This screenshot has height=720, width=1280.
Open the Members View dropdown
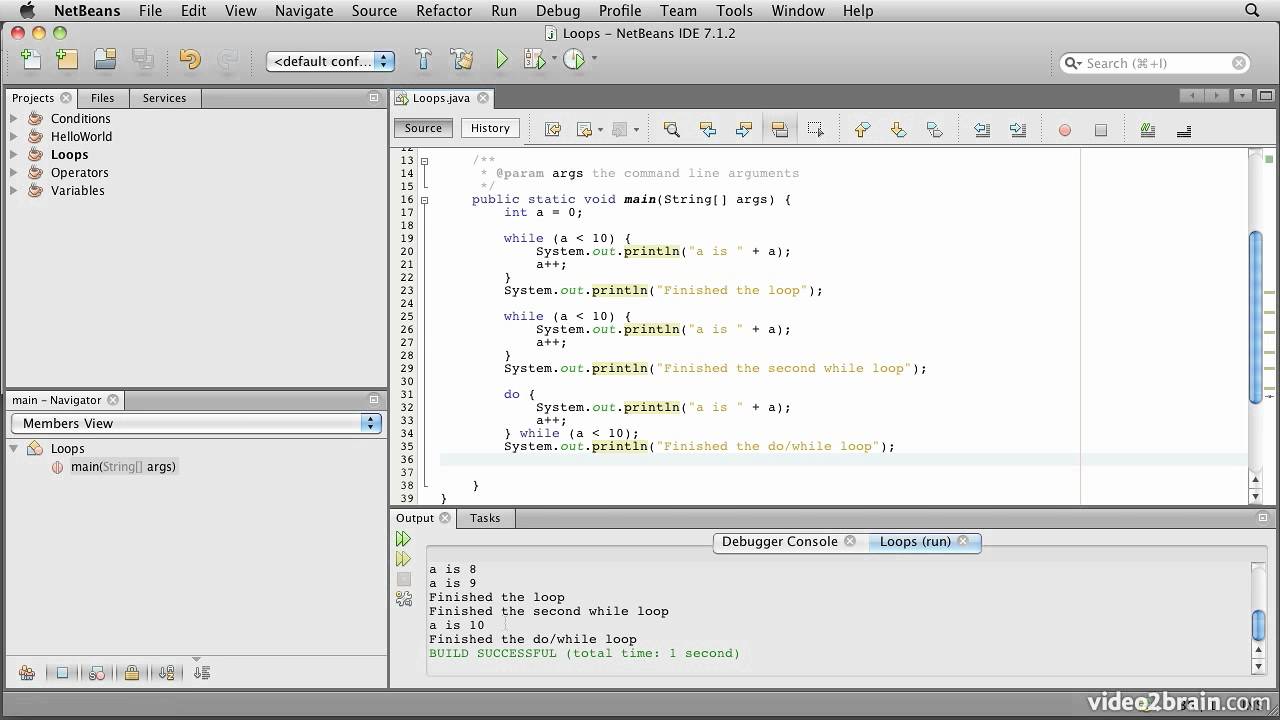point(196,423)
